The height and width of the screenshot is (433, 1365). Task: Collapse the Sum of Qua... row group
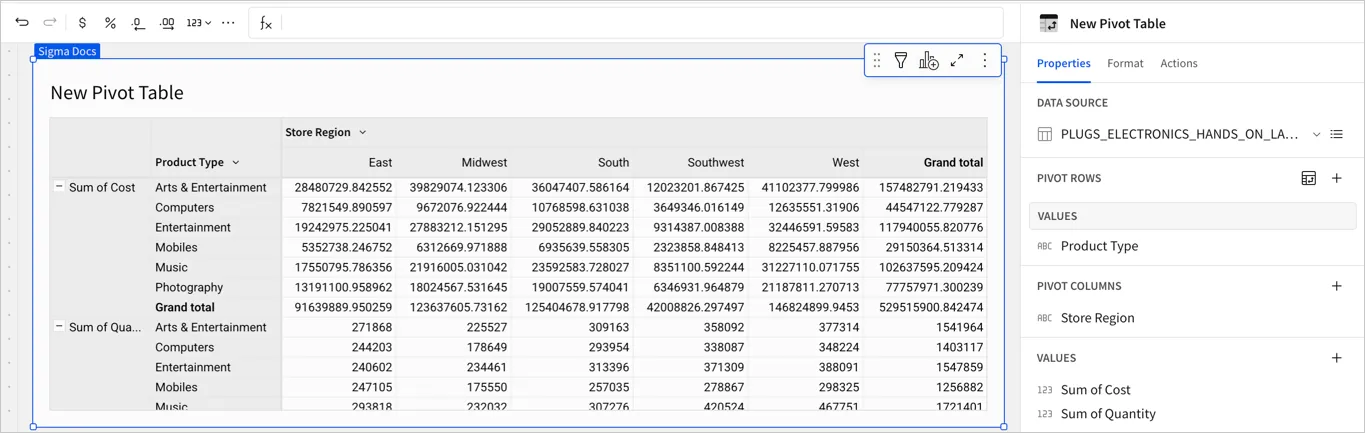(59, 327)
